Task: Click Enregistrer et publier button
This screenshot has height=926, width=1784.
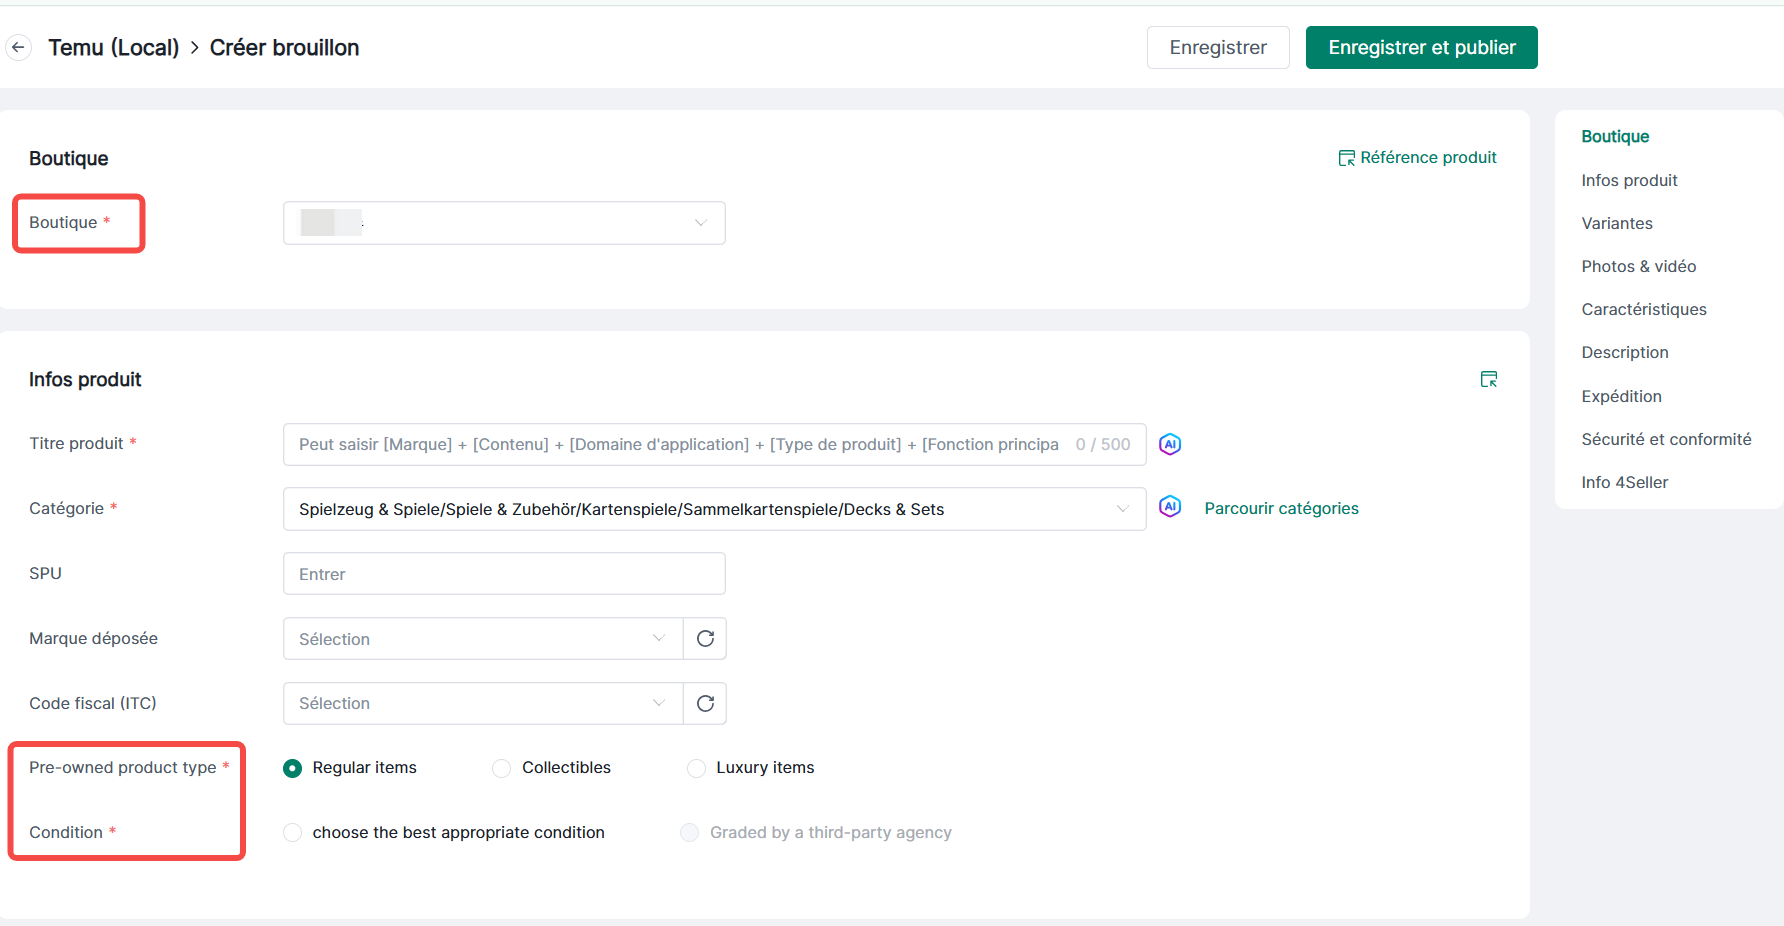Action: pos(1421,47)
